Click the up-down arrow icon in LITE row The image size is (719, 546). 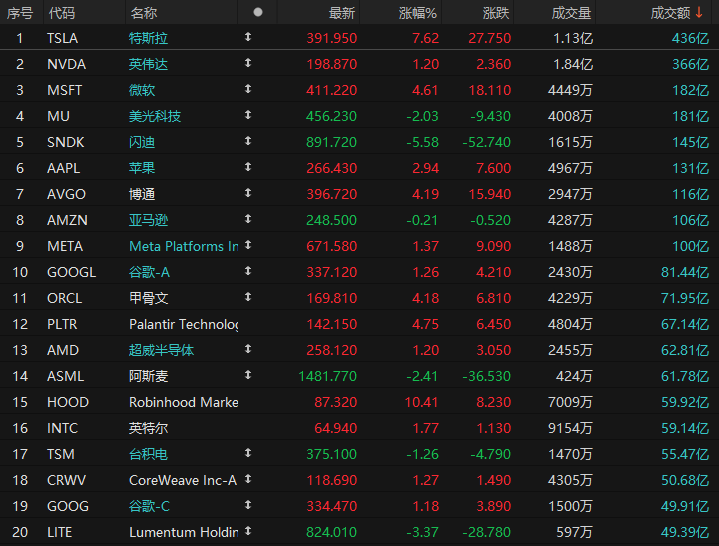[248, 531]
